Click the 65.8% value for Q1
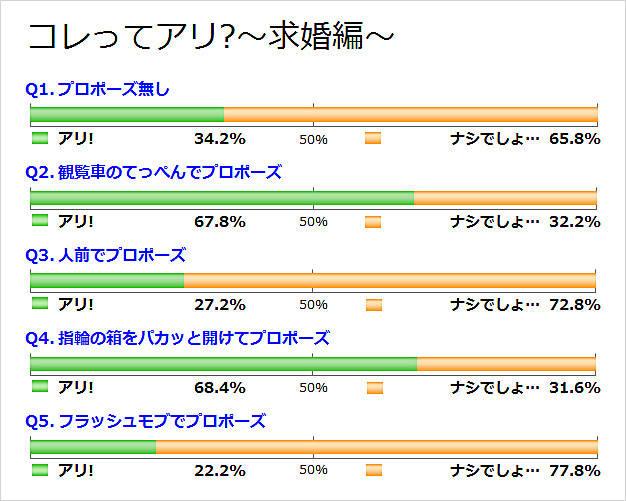The width and height of the screenshot is (626, 501). pos(574,139)
